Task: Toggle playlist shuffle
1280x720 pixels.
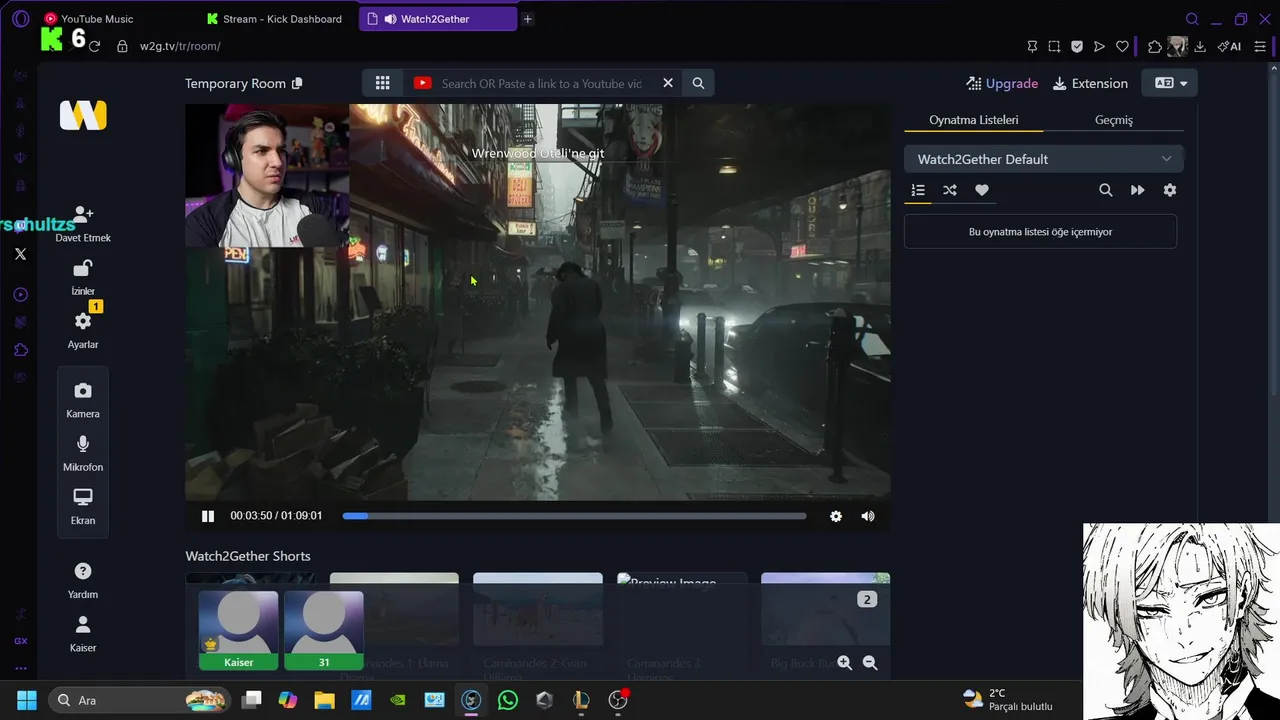Action: click(950, 190)
